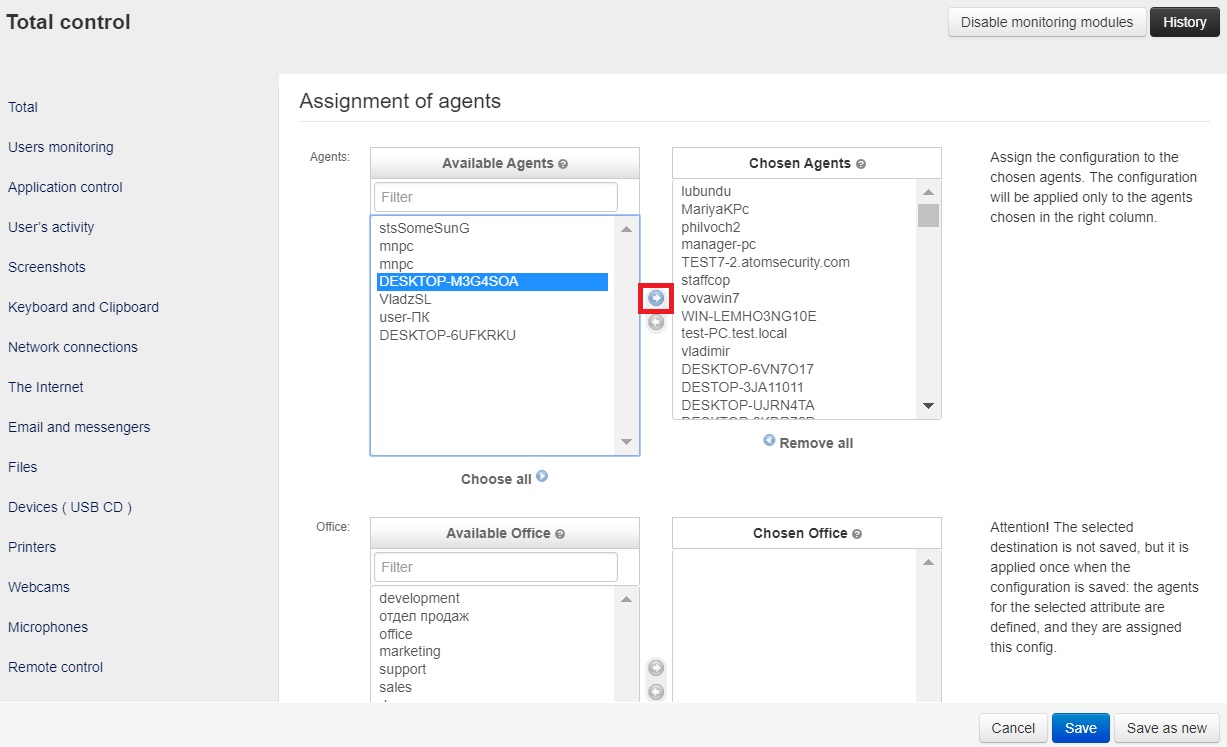Click the Remove all arrow icon

point(769,440)
